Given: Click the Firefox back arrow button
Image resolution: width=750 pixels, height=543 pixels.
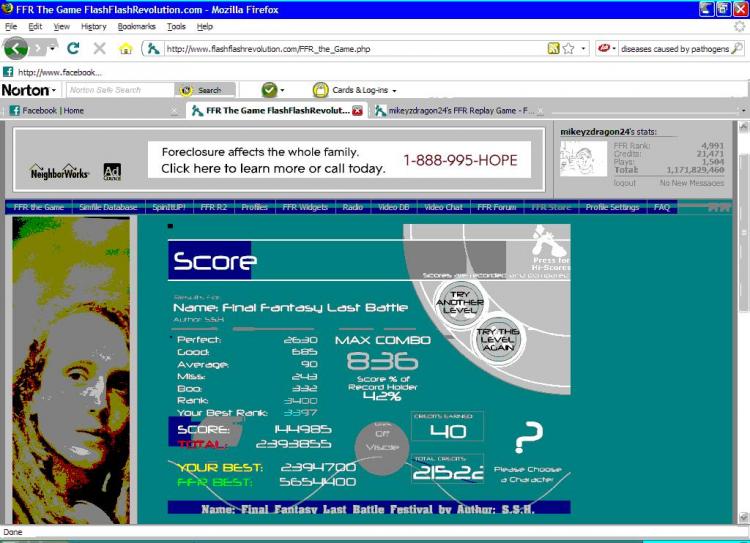Looking at the screenshot, I should tap(16, 48).
